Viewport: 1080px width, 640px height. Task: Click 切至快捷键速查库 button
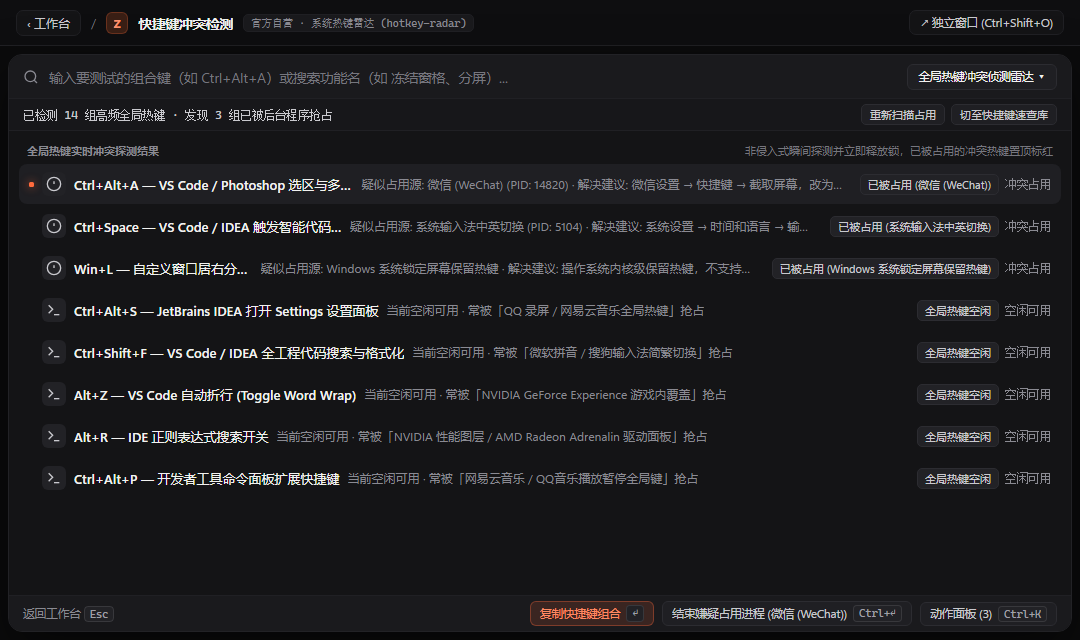(x=1004, y=115)
